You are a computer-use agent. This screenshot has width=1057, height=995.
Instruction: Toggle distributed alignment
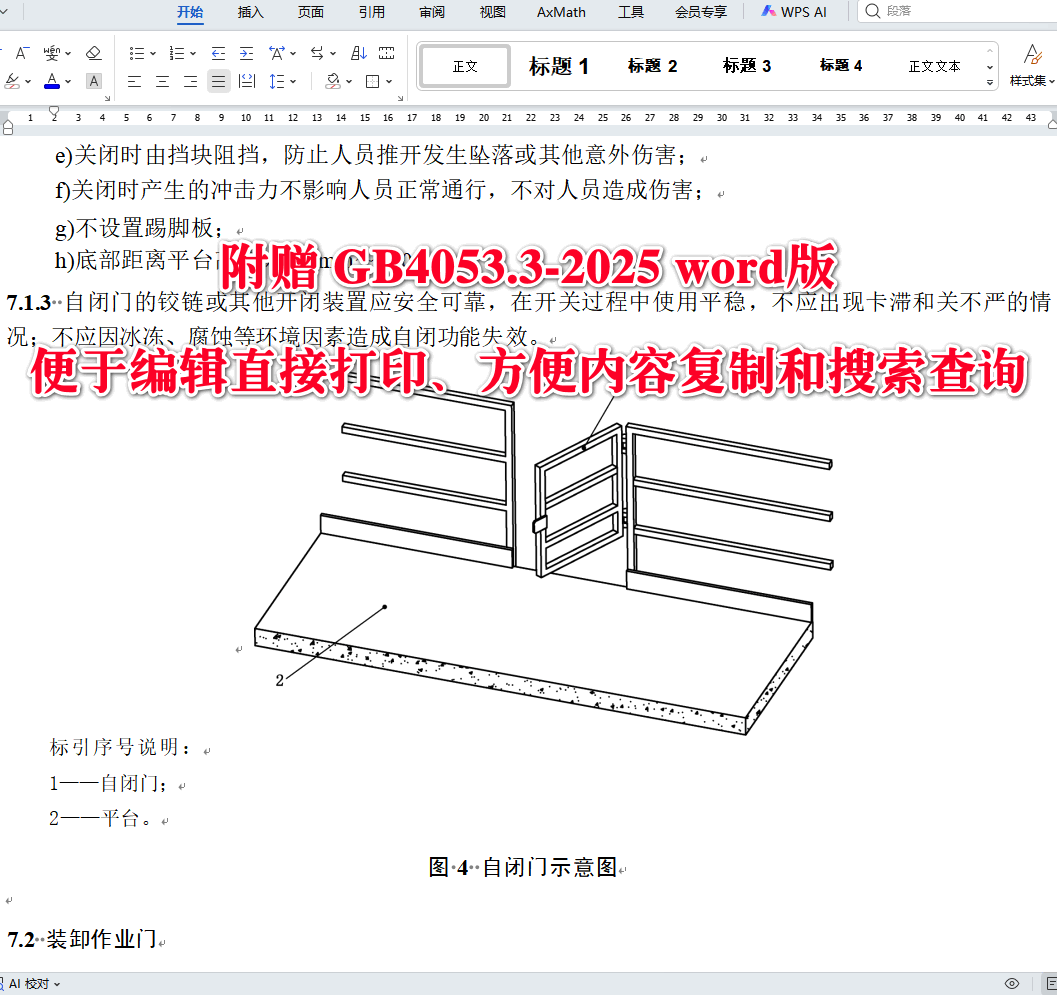(x=245, y=82)
